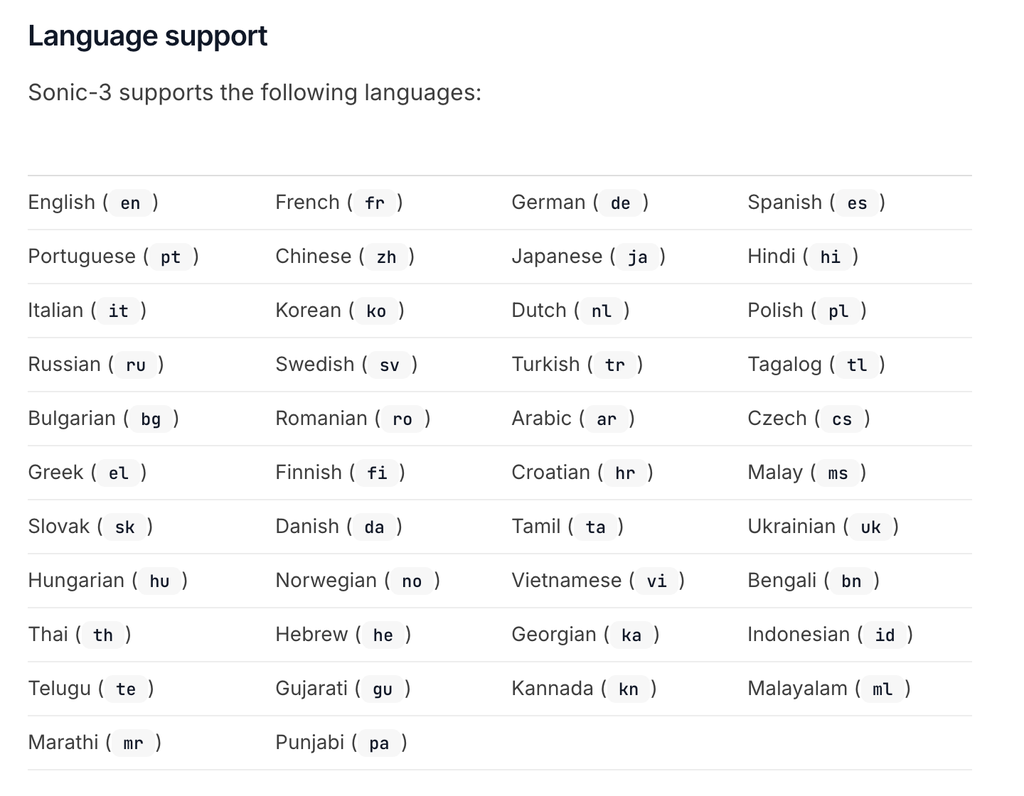This screenshot has width=1024, height=796.
Task: Click the Ukrainian 'uk' code badge
Action: click(871, 527)
